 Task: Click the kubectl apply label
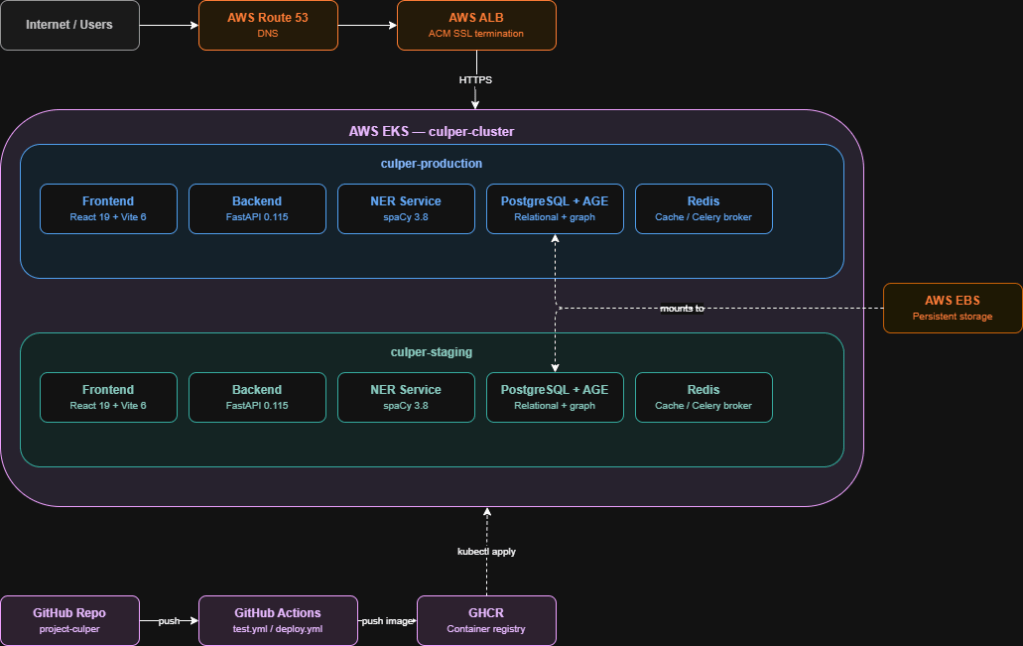pos(486,551)
